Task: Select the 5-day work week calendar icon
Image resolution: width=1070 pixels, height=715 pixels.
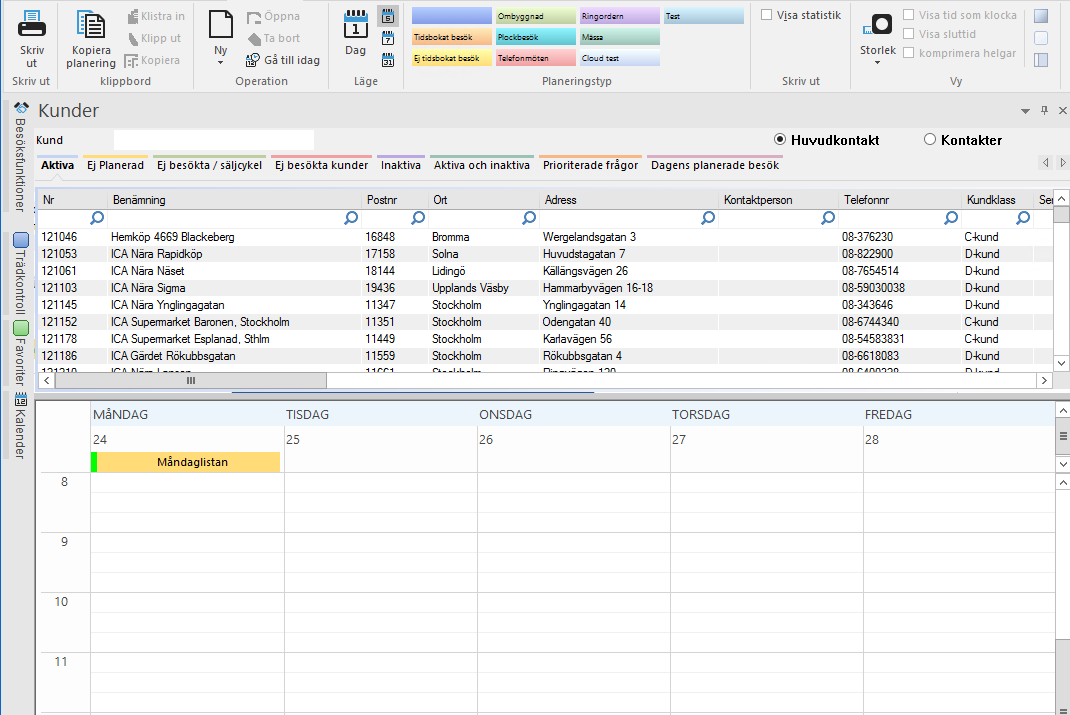Action: tap(388, 16)
